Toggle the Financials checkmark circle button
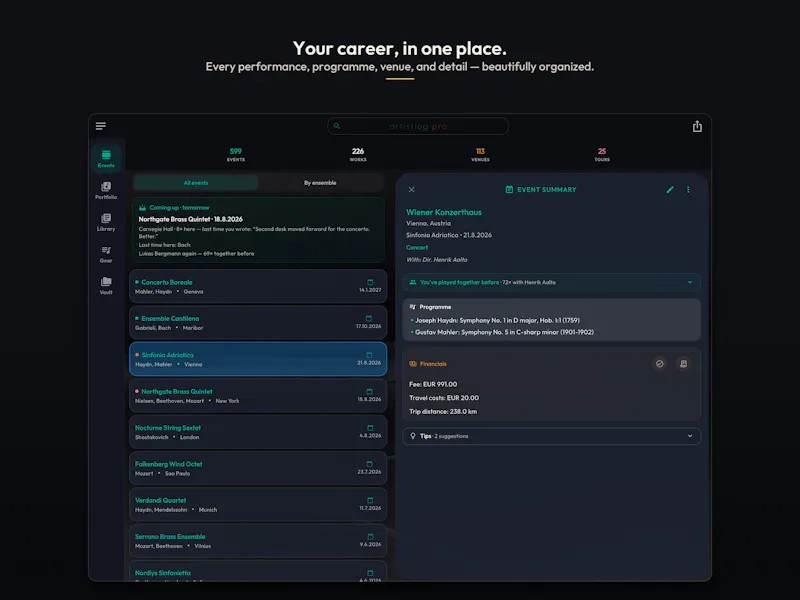Screen dimensions: 800x600 point(660,364)
